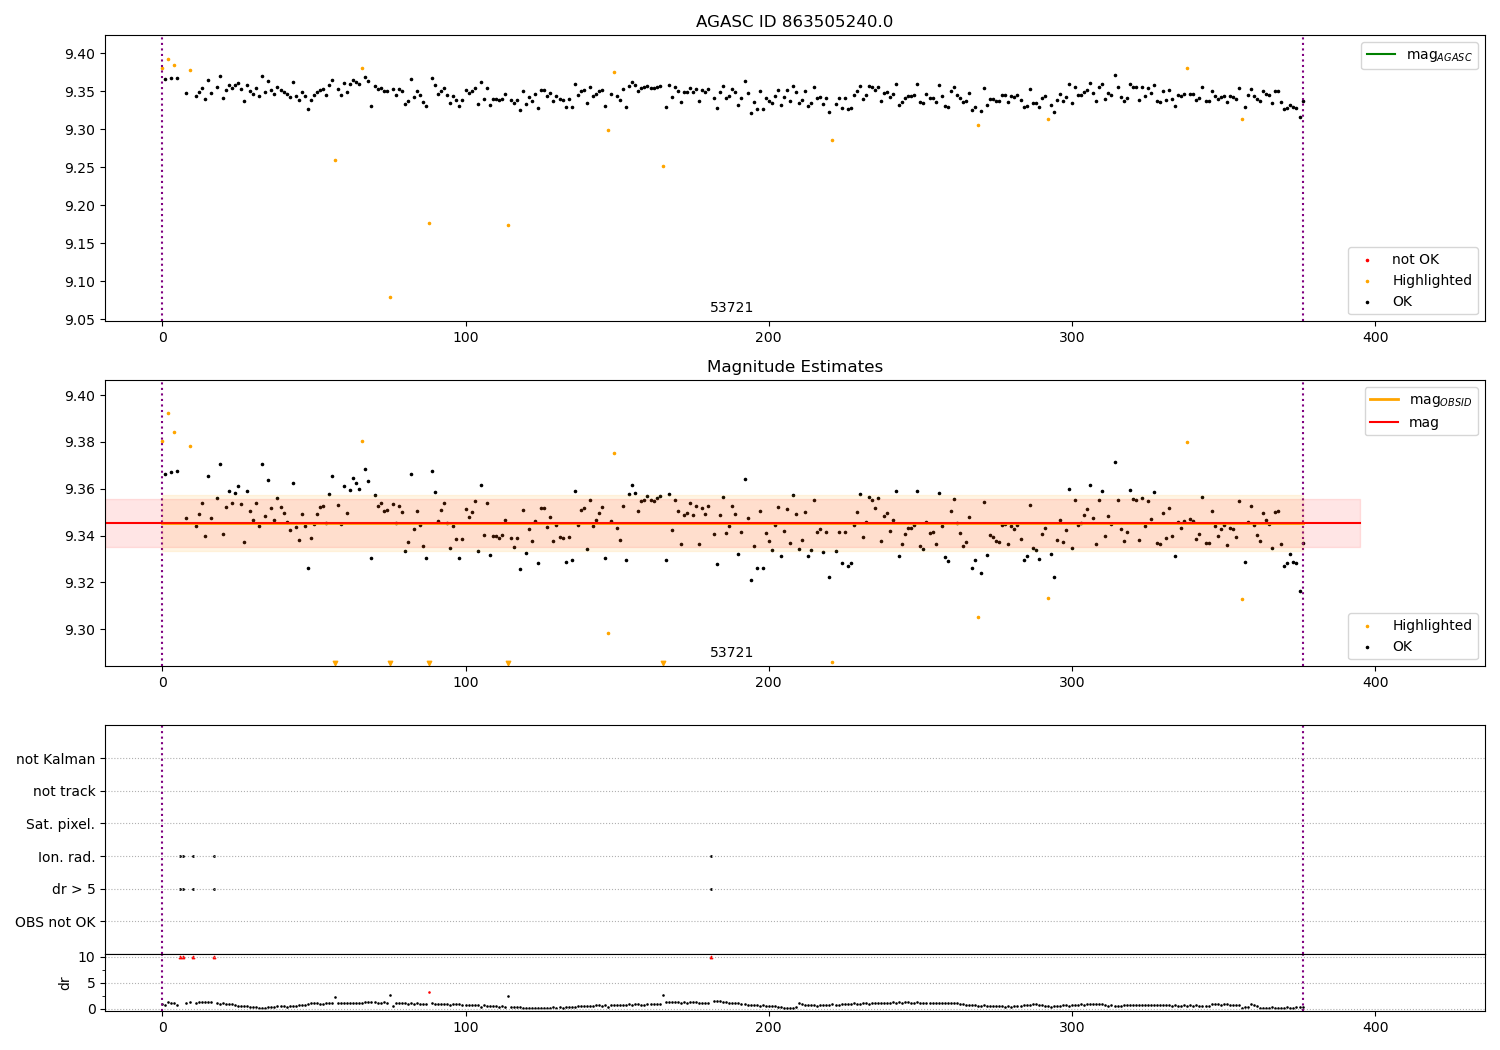Click orange line sample beside mag OBSID legend

1385,400
